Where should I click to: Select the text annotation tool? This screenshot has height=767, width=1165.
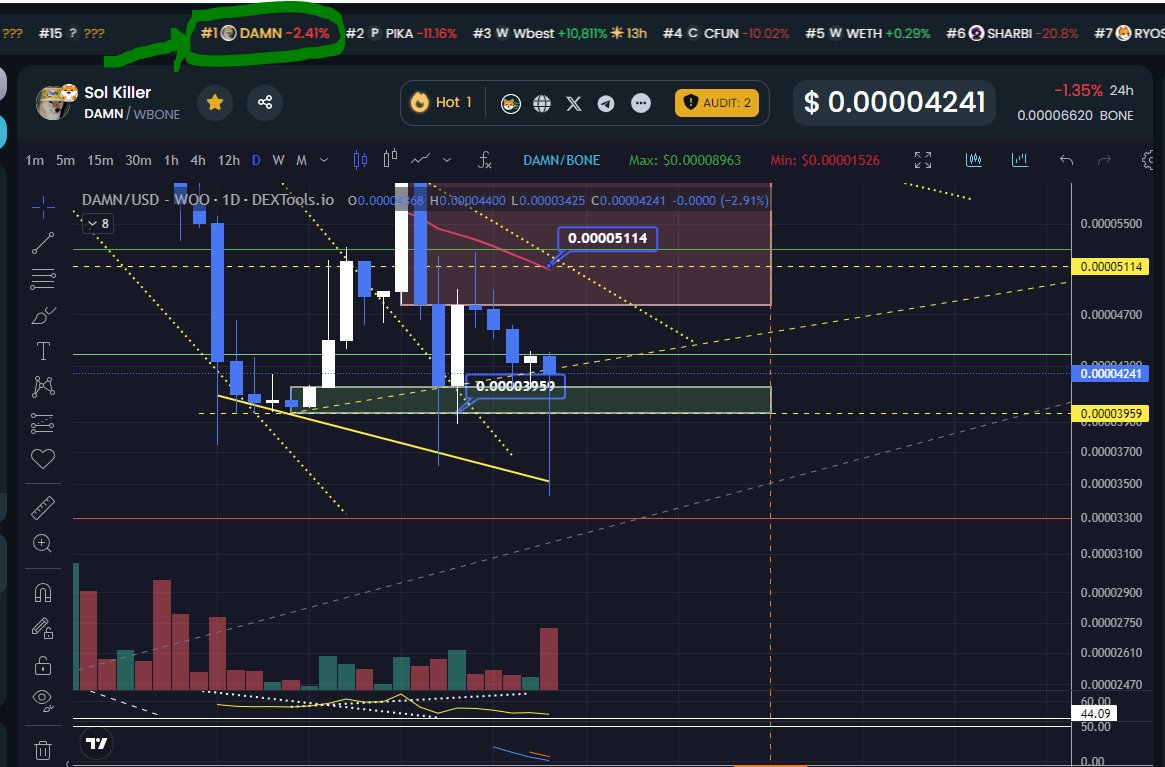(43, 351)
